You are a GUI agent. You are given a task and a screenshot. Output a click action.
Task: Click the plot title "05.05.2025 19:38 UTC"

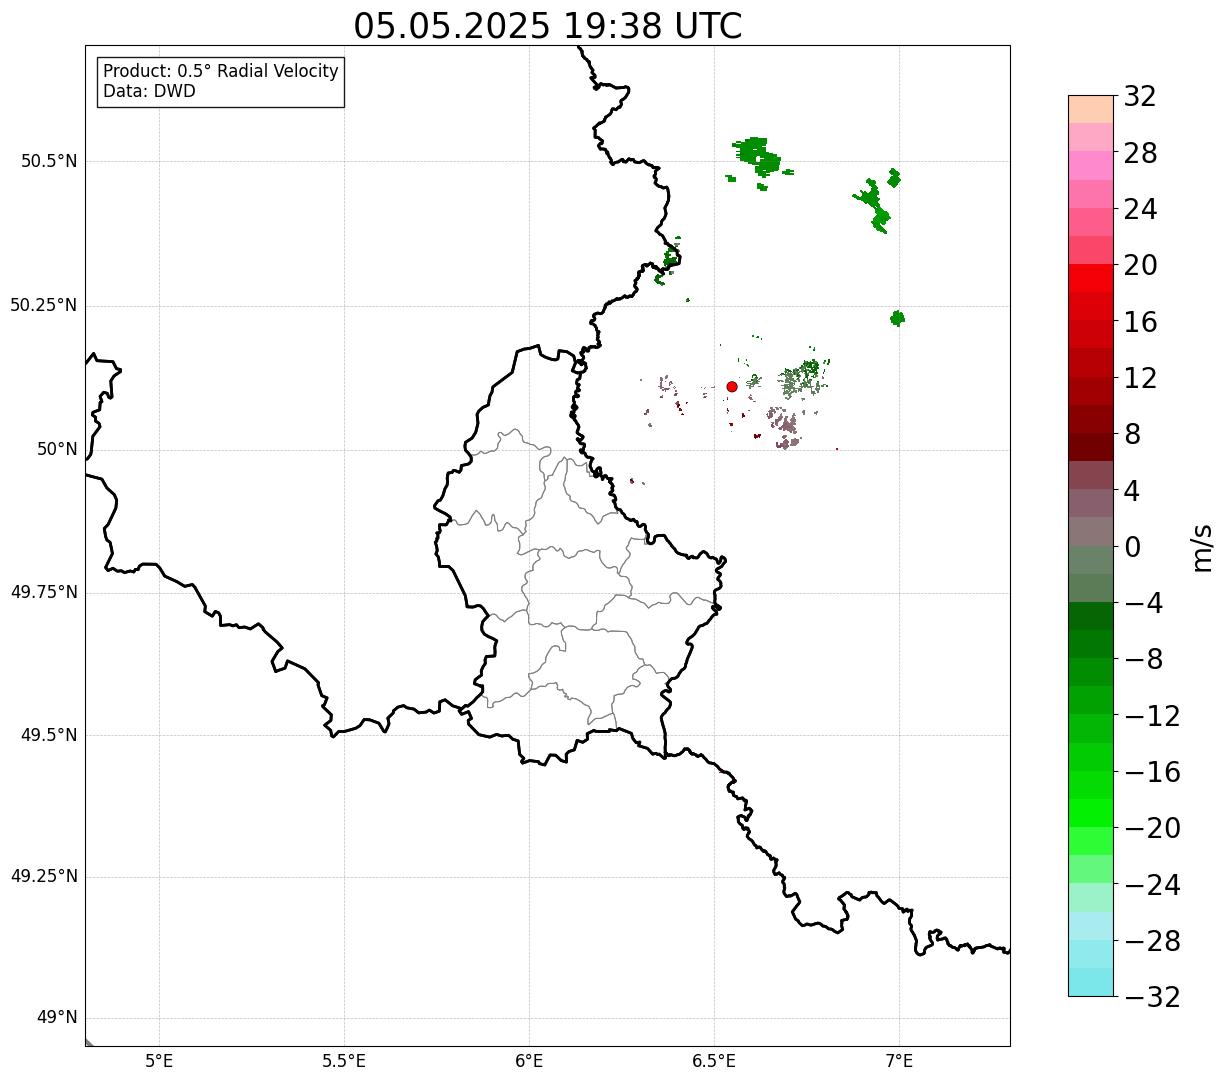tap(548, 26)
